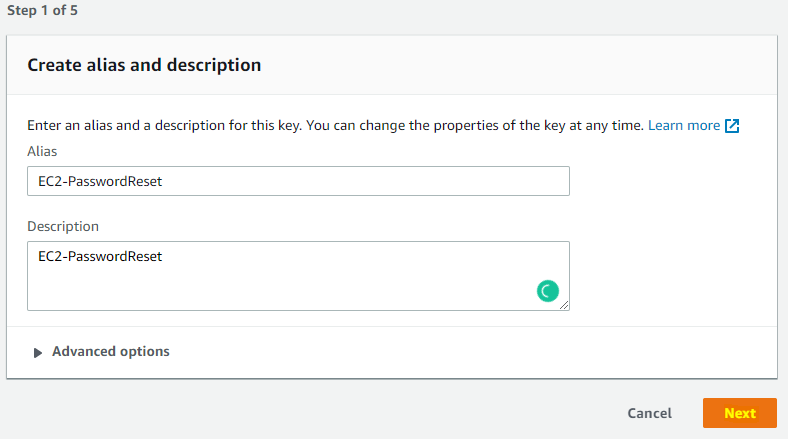
Task: Click the blank panel area beside Advanced options
Action: (x=472, y=352)
